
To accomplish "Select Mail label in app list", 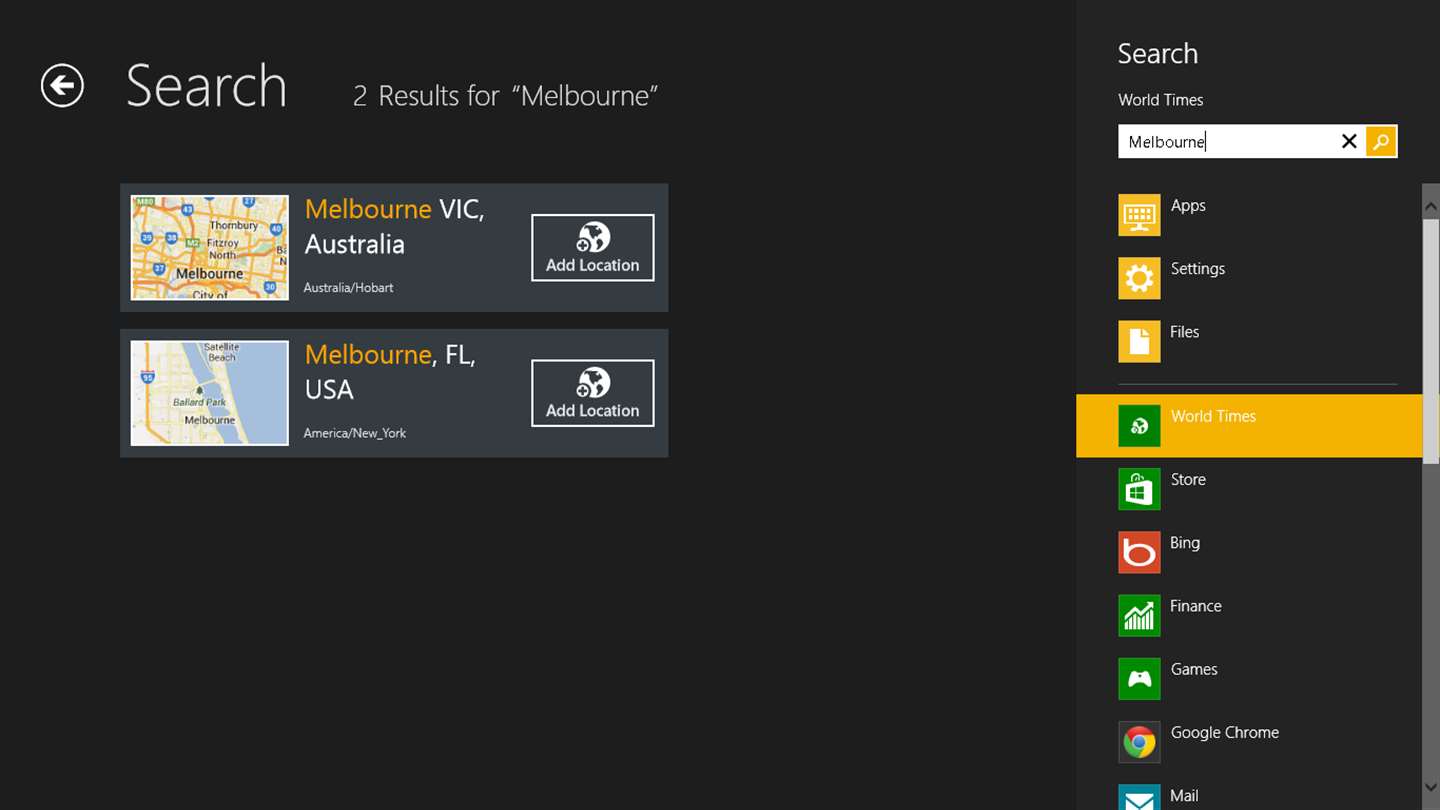I will pos(1184,796).
